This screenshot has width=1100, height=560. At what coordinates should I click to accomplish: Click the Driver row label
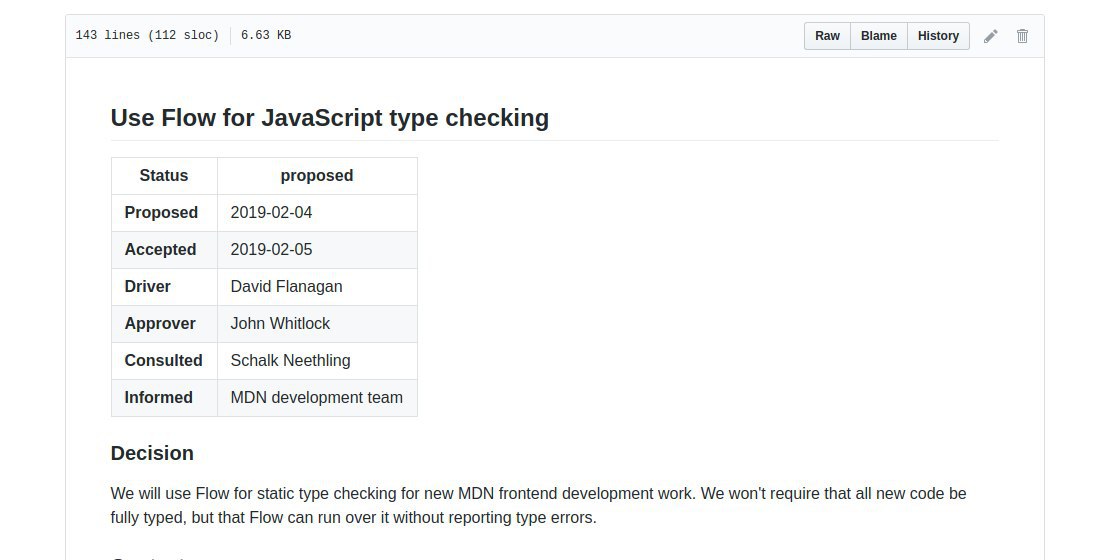coord(147,287)
